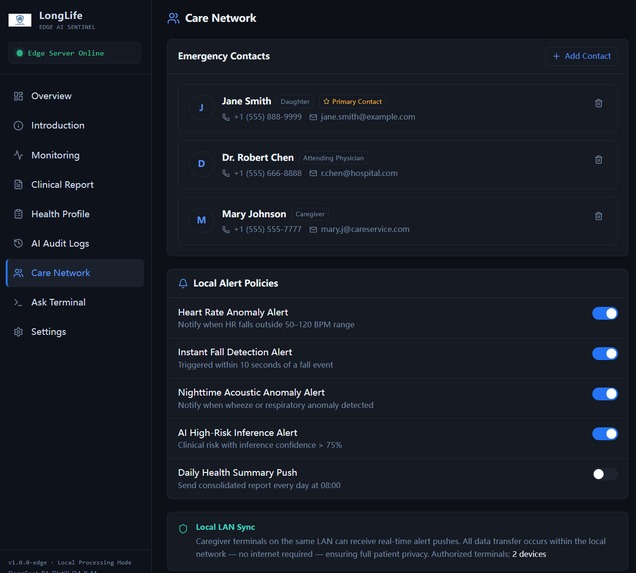Open Health Profile page
Image resolution: width=636 pixels, height=573 pixels.
click(75, 214)
